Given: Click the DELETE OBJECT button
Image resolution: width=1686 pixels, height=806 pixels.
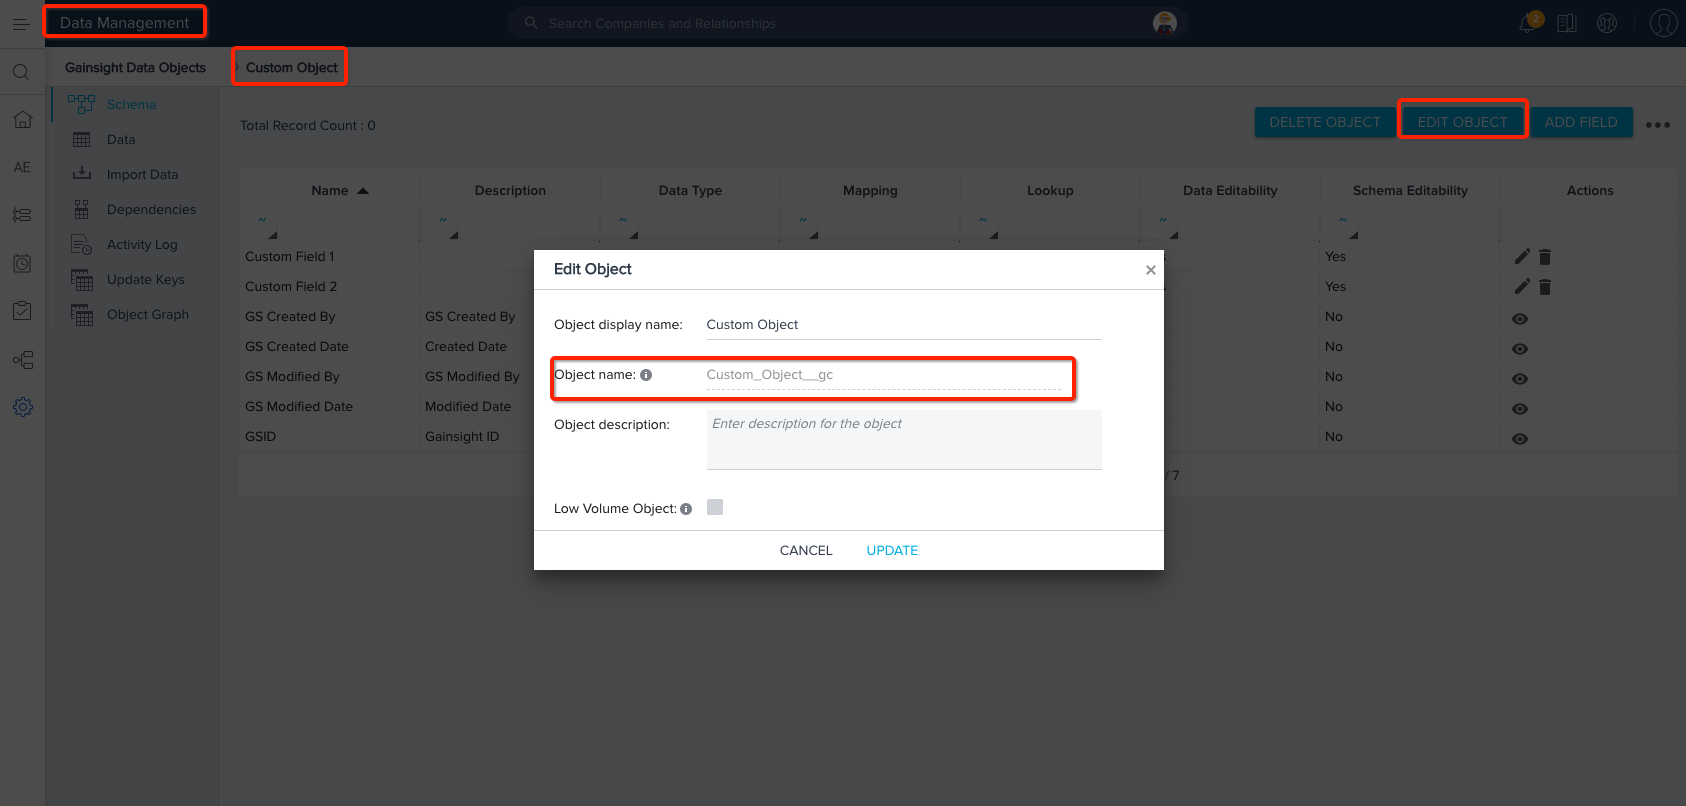Looking at the screenshot, I should 1325,122.
